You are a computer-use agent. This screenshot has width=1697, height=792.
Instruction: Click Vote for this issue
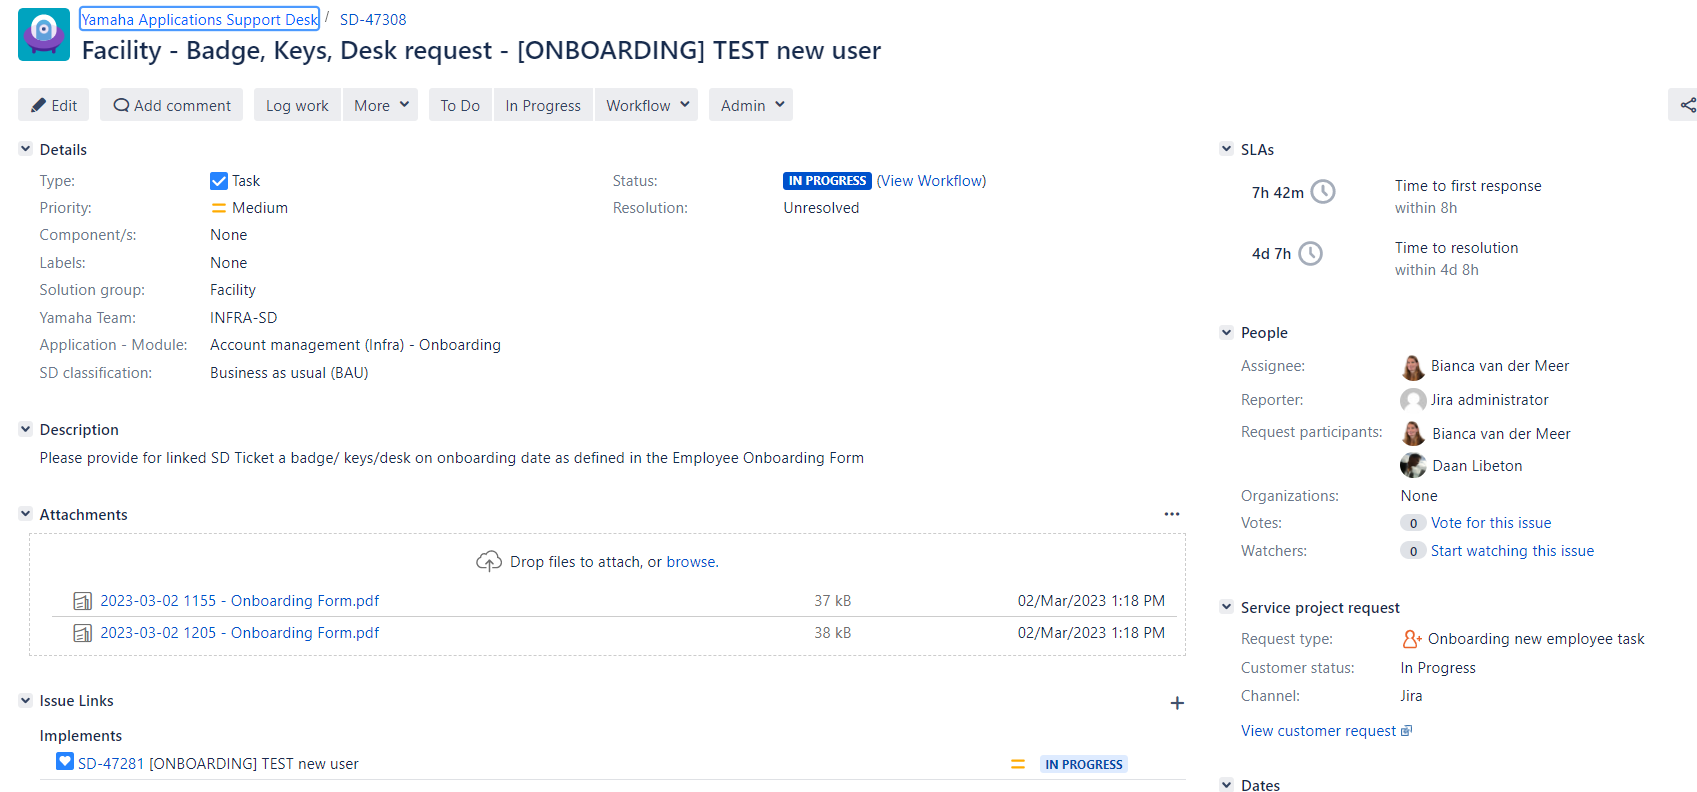click(x=1491, y=523)
